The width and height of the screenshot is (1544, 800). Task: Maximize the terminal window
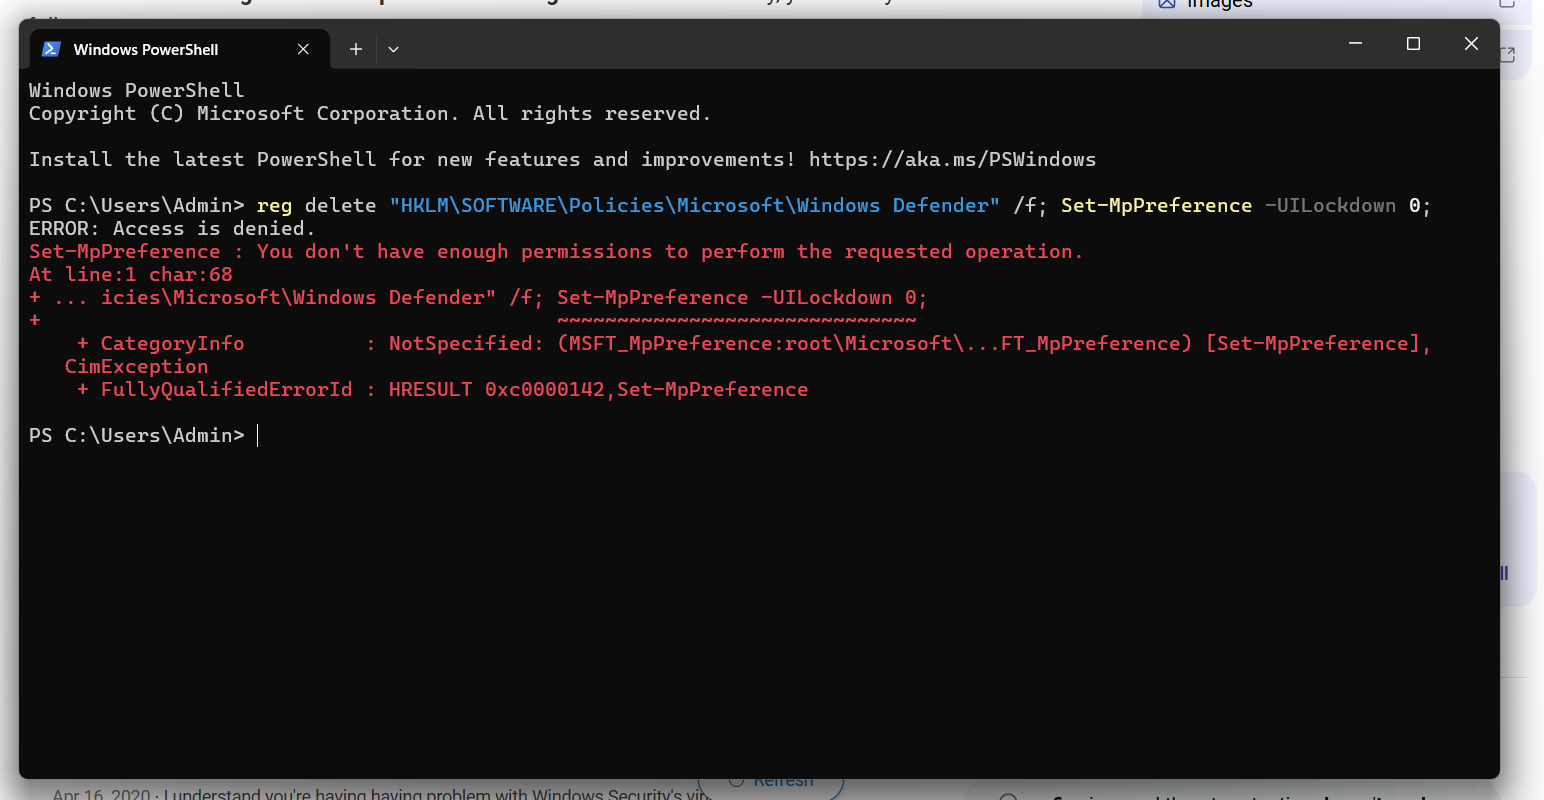coord(1413,43)
